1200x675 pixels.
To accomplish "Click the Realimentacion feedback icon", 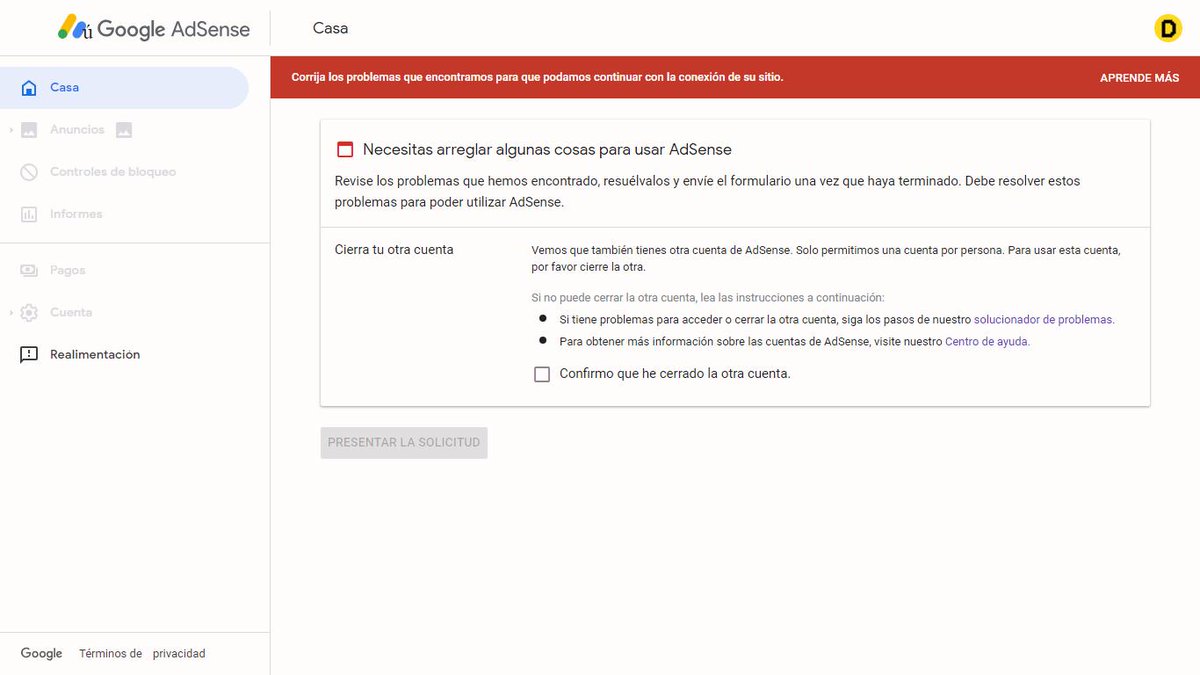I will [29, 354].
